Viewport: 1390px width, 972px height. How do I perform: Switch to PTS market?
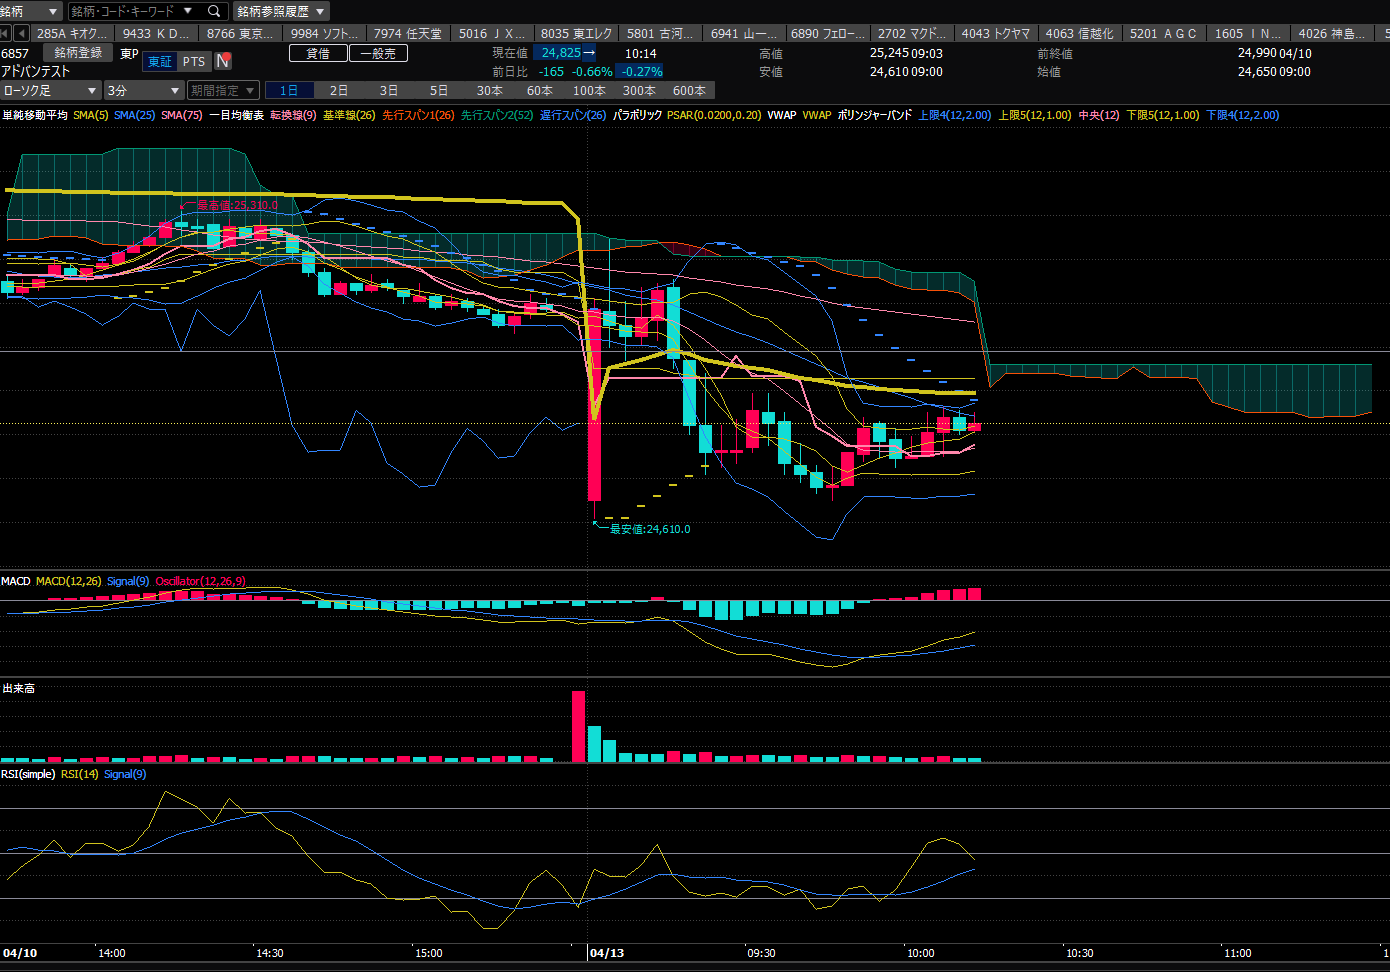click(x=194, y=61)
